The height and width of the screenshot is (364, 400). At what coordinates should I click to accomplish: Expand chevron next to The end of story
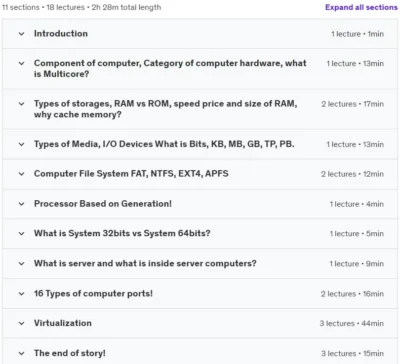pyautogui.click(x=21, y=353)
